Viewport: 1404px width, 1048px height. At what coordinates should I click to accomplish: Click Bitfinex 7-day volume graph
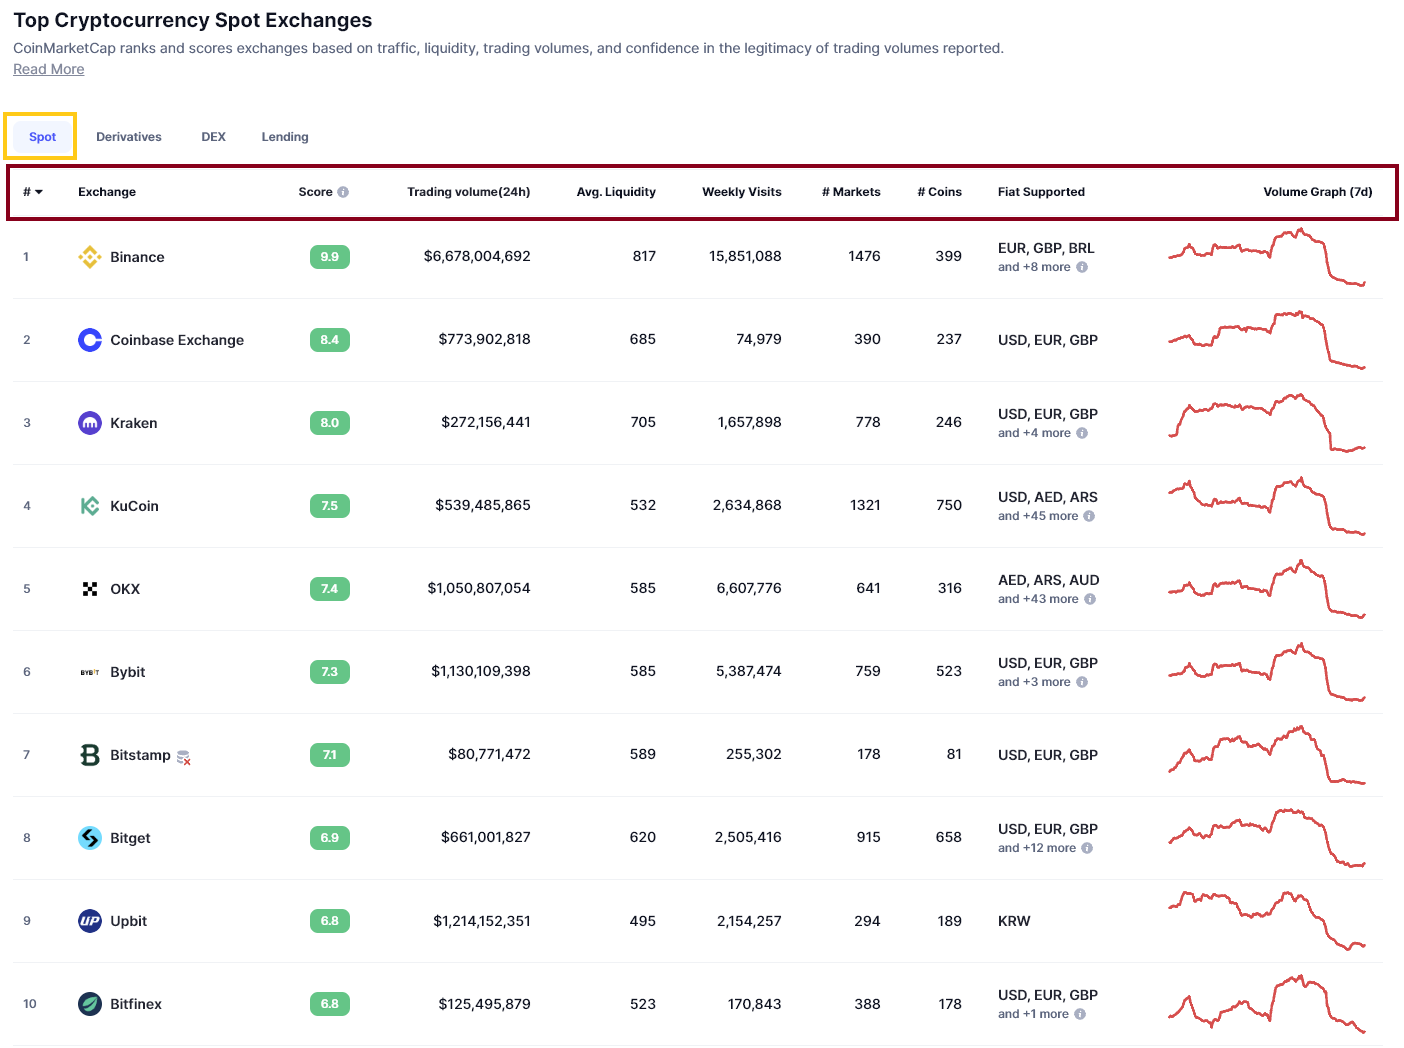pyautogui.click(x=1267, y=1003)
